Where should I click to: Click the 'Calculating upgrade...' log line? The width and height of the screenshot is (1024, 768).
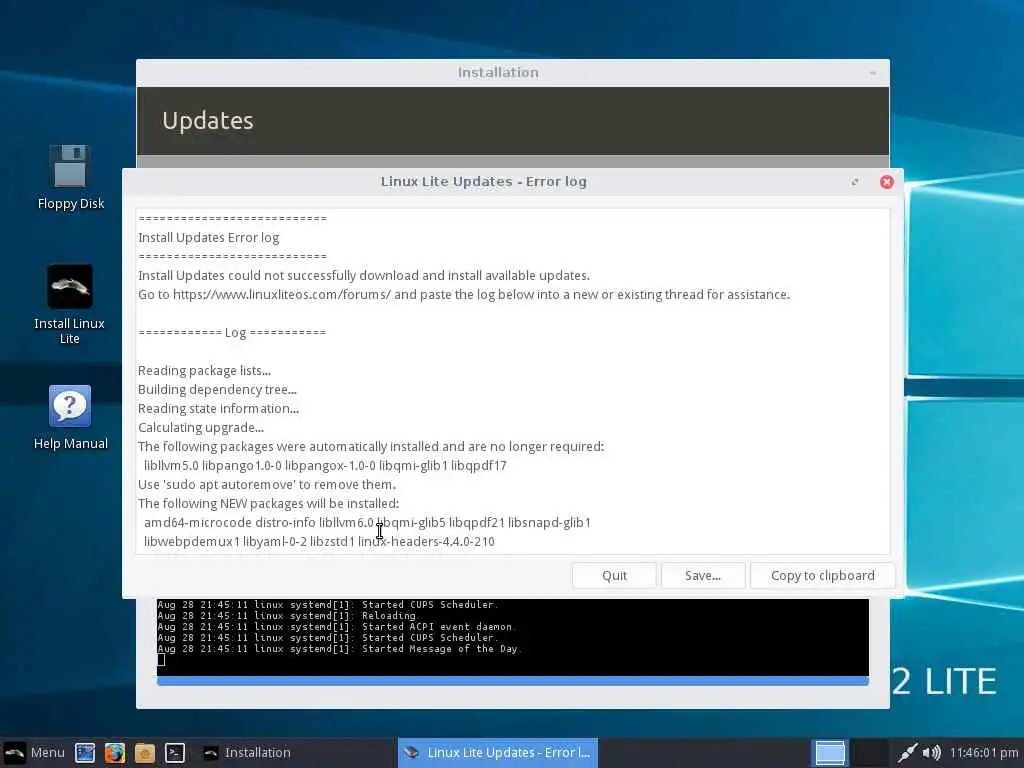click(x=201, y=427)
